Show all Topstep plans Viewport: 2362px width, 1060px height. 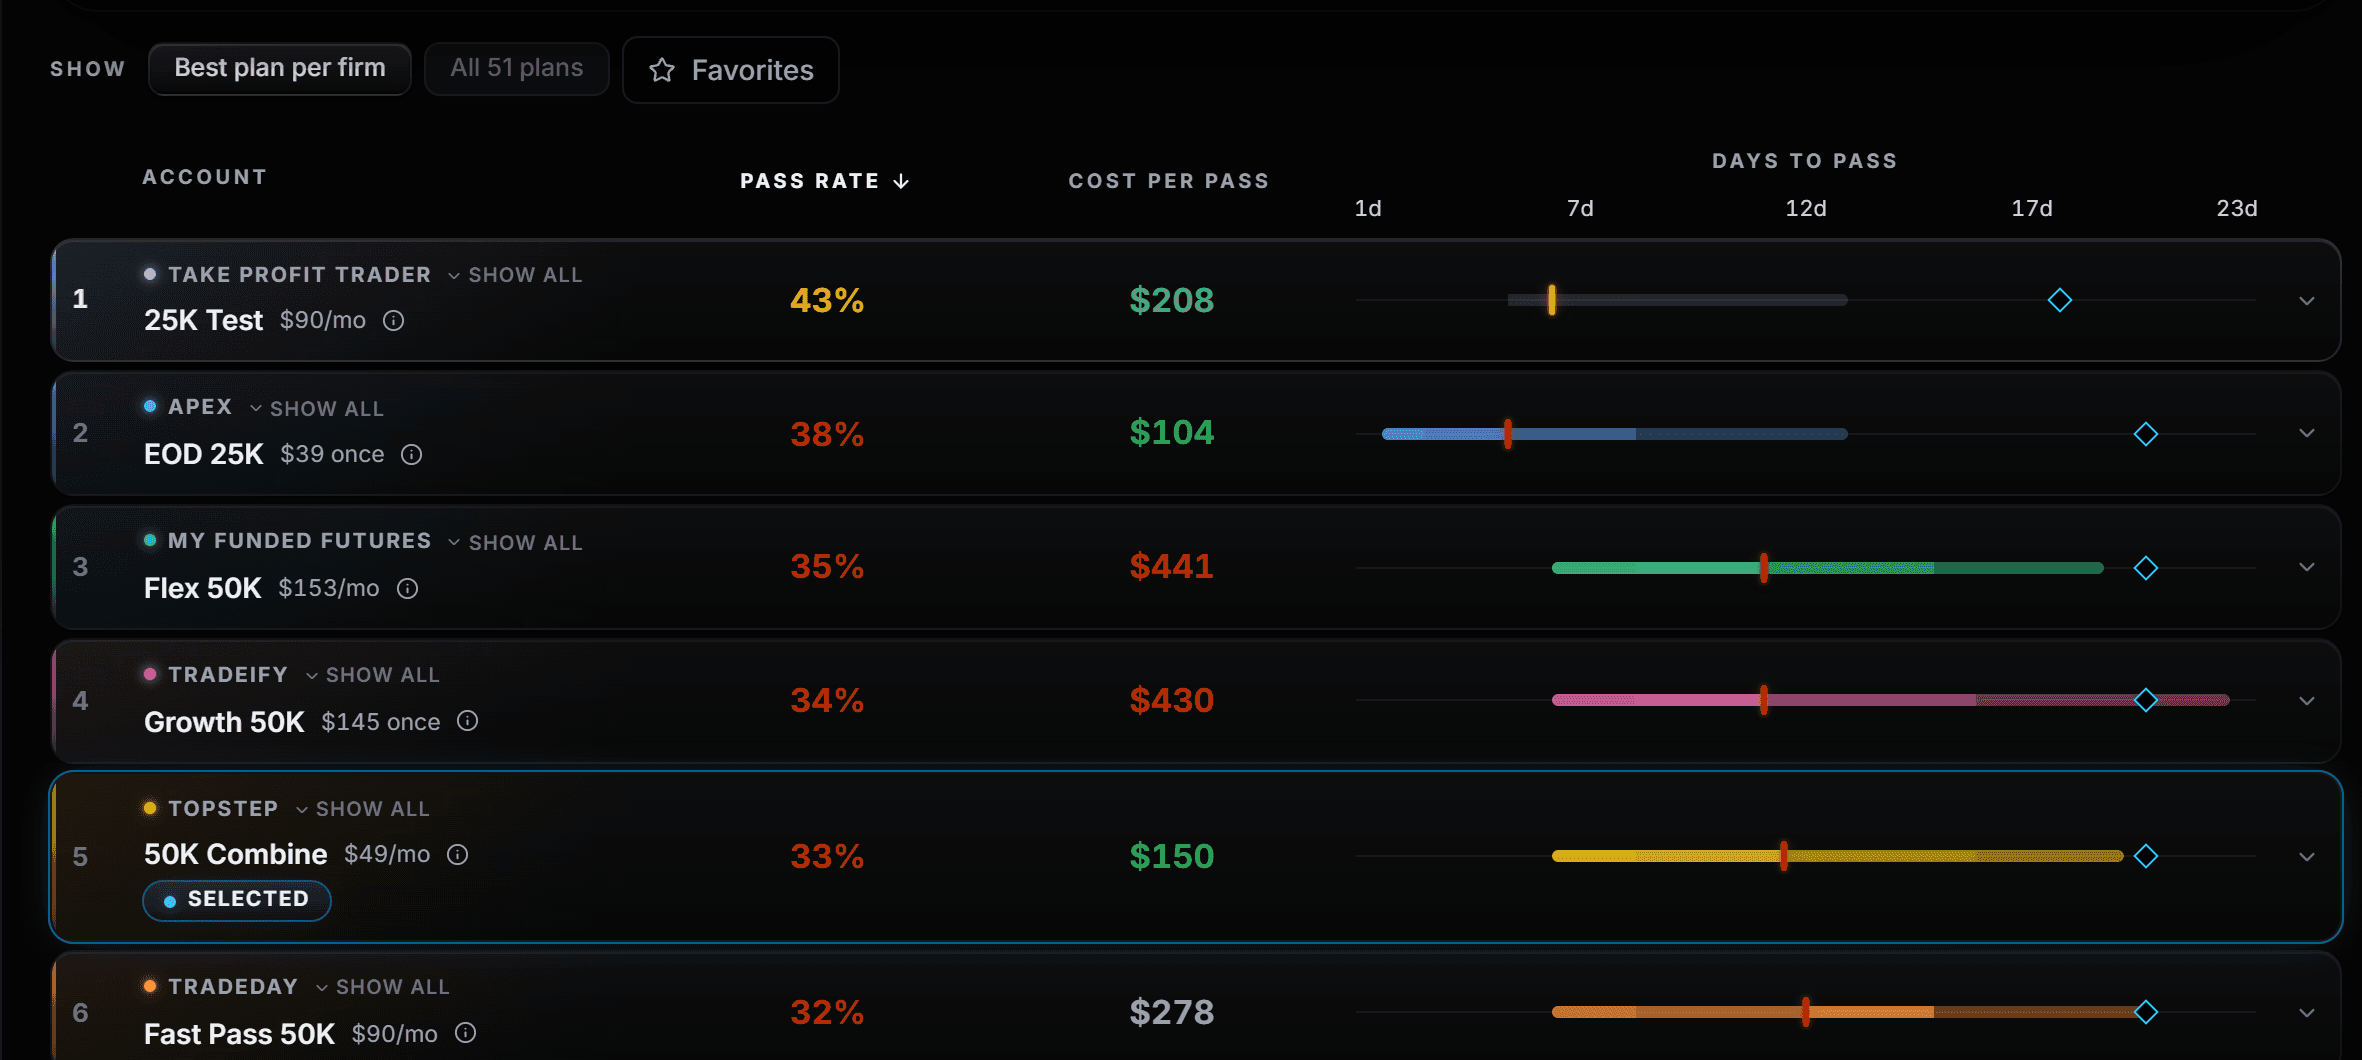[x=363, y=809]
